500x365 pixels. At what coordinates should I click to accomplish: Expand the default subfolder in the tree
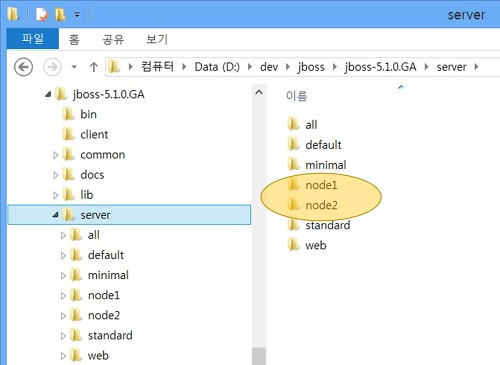(x=63, y=255)
